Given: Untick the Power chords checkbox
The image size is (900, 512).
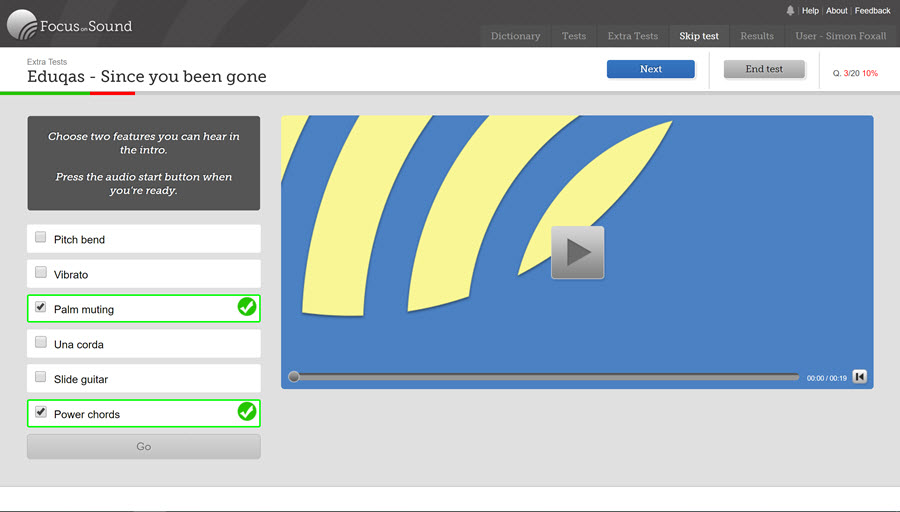Looking at the screenshot, I should [x=41, y=412].
